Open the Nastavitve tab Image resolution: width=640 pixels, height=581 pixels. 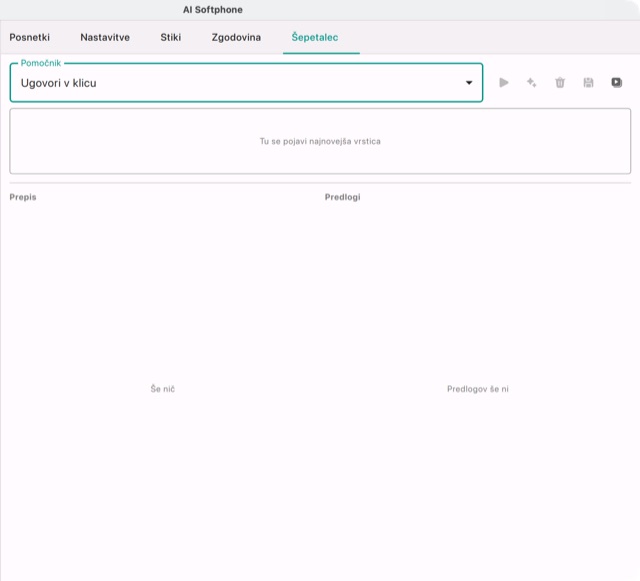click(105, 37)
